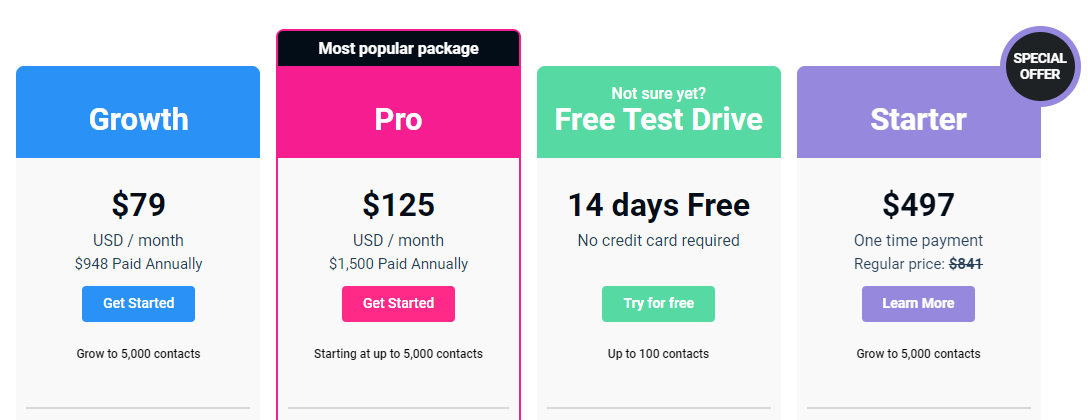Click the $1,500 Paid Annually text
Viewport: 1088px width, 420px height.
398,264
